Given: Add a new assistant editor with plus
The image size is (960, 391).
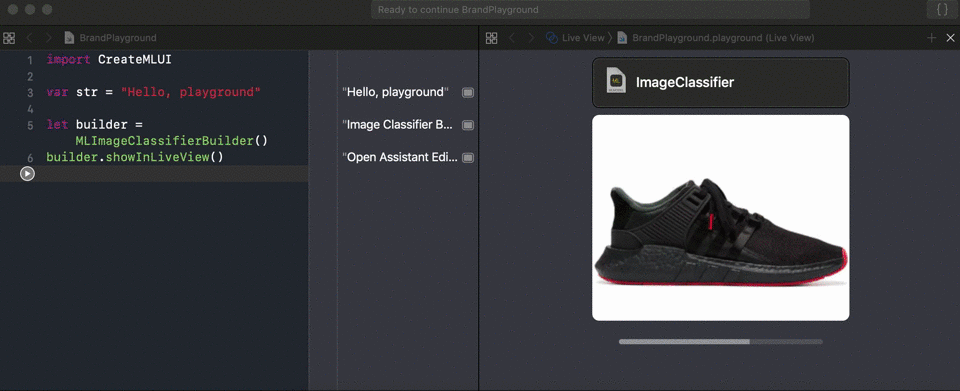Looking at the screenshot, I should click(932, 38).
